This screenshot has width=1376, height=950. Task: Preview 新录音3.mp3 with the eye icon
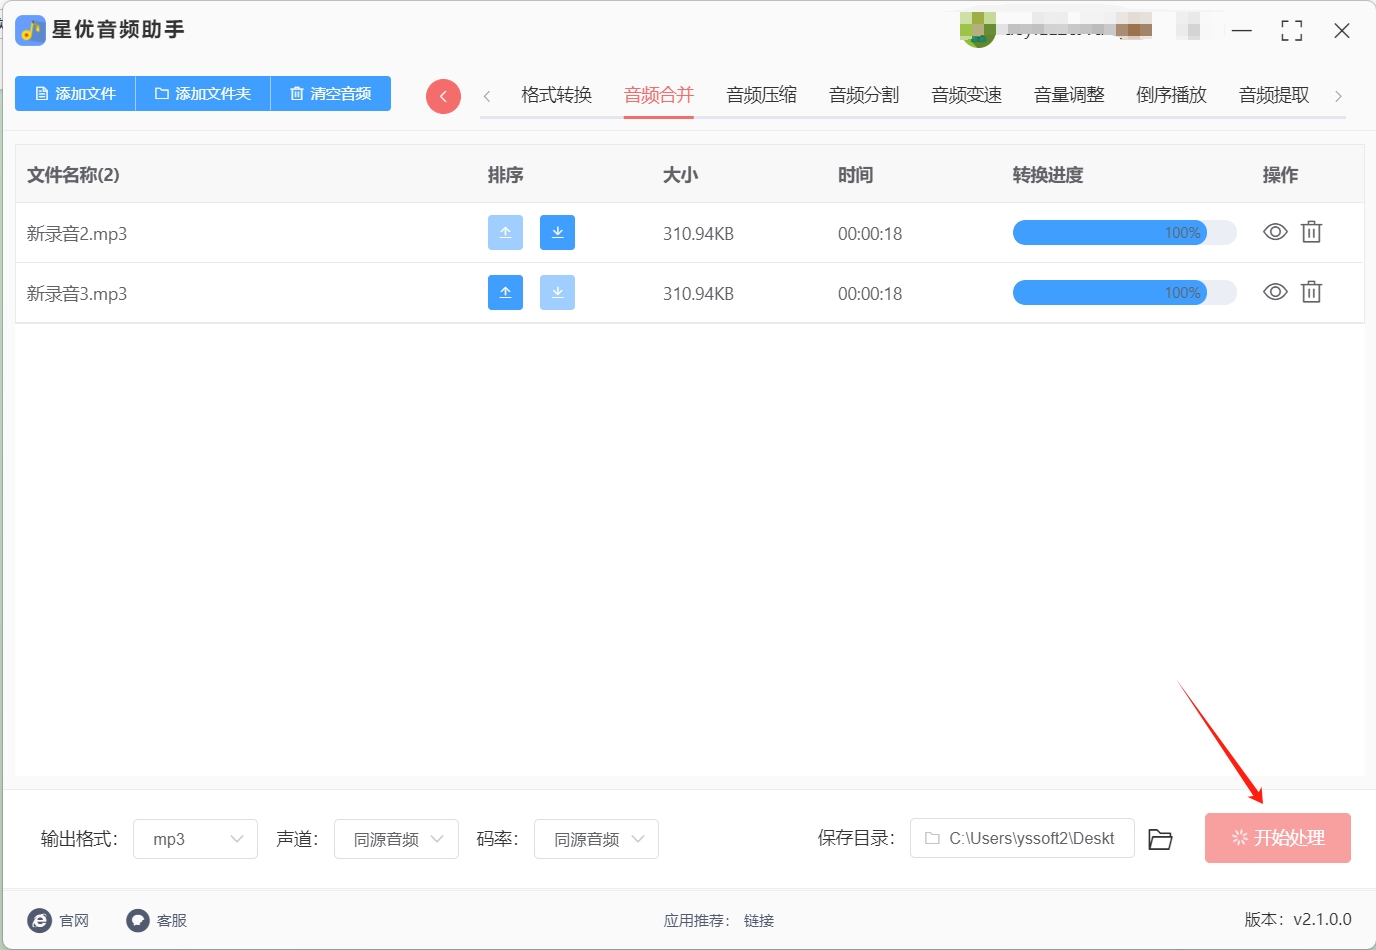click(1275, 292)
